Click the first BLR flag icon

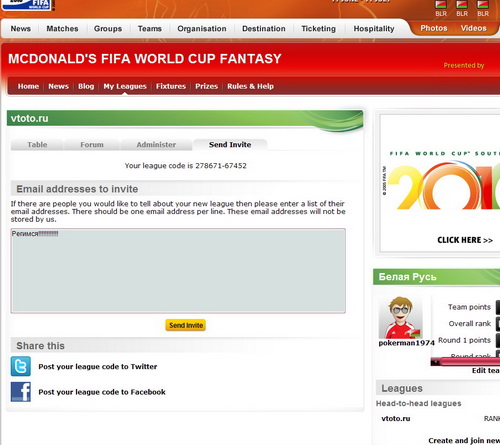[441, 4]
